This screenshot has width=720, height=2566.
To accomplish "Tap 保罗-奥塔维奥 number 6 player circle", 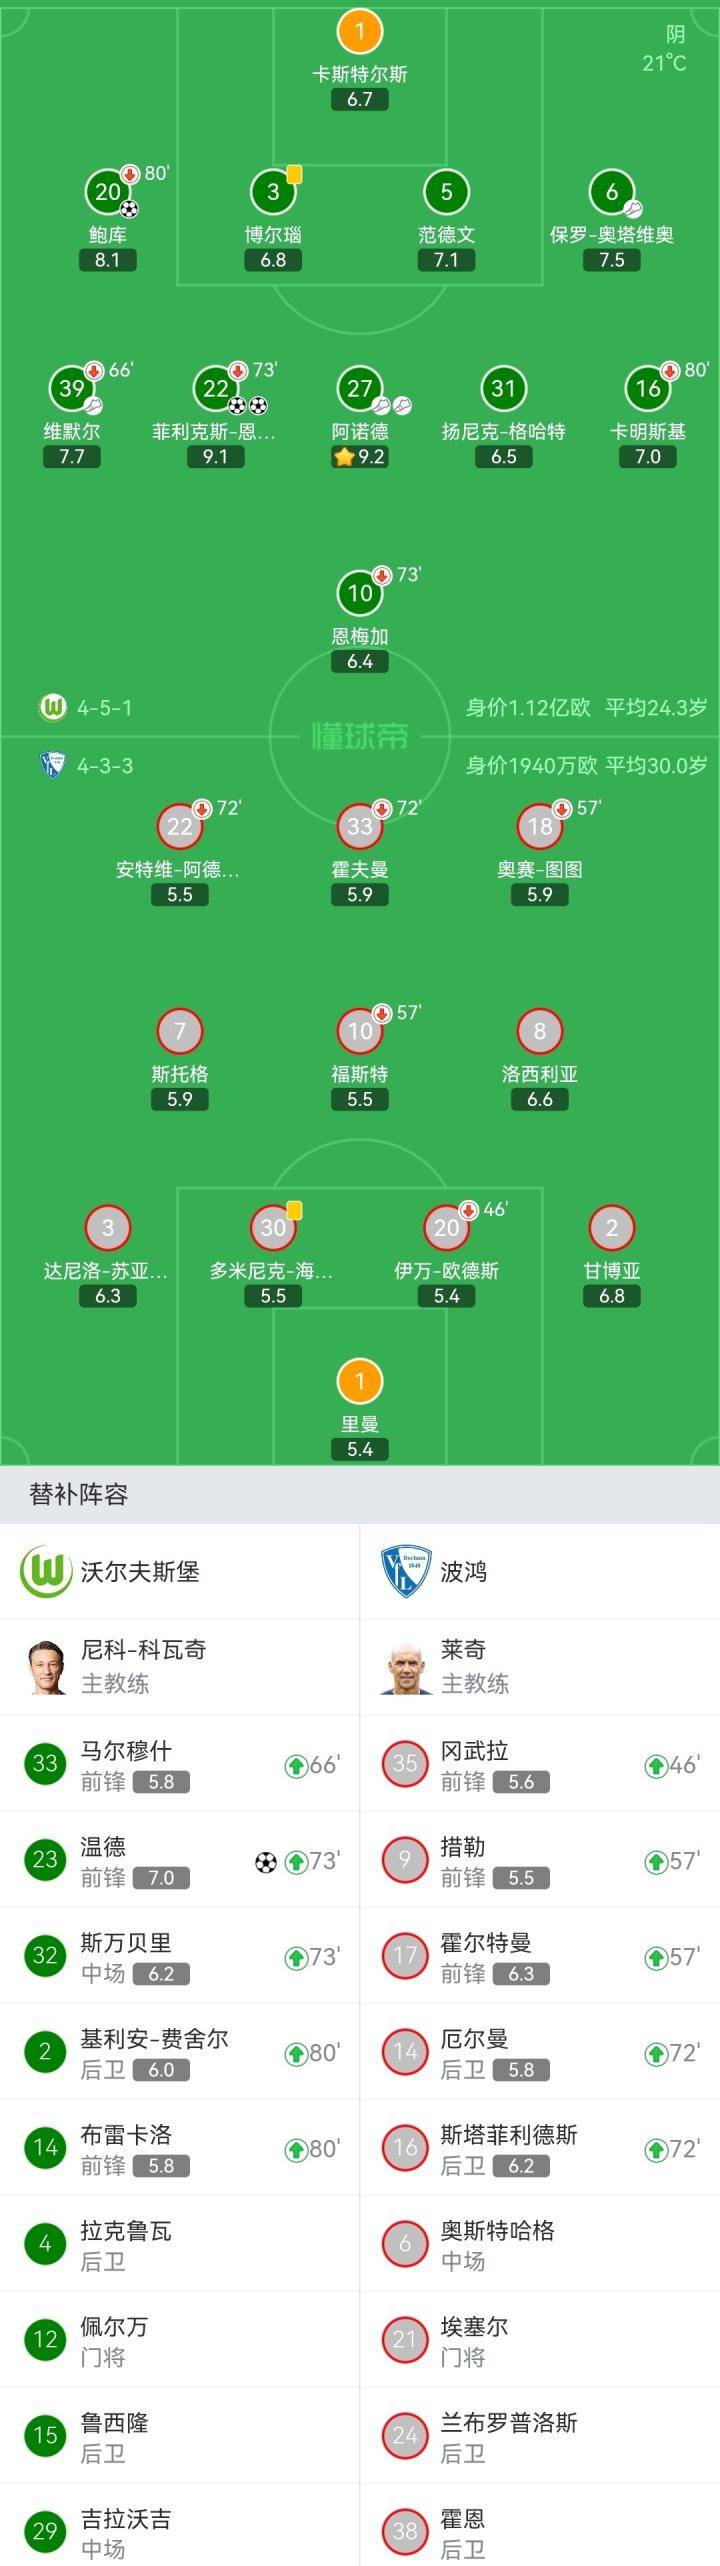I will (612, 191).
